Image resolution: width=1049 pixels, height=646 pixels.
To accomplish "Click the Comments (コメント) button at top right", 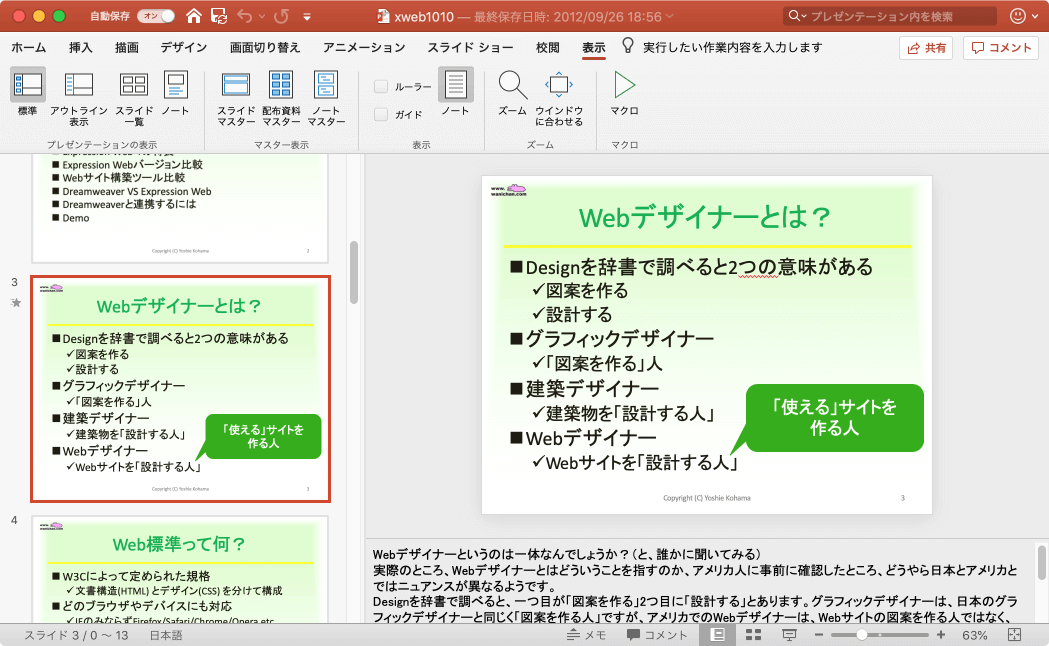I will (1001, 47).
